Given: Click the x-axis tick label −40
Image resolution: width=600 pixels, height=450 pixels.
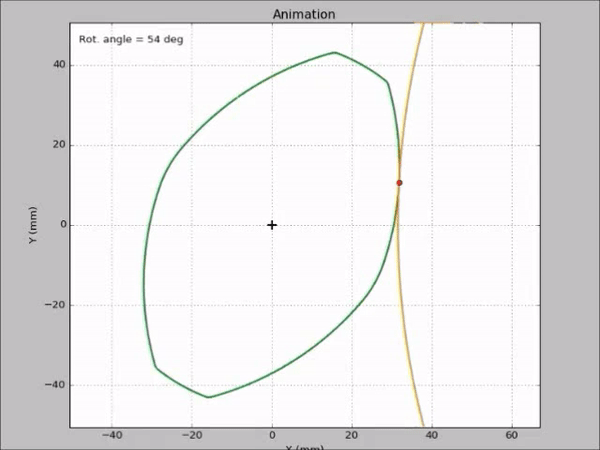Looking at the screenshot, I should [x=112, y=435].
